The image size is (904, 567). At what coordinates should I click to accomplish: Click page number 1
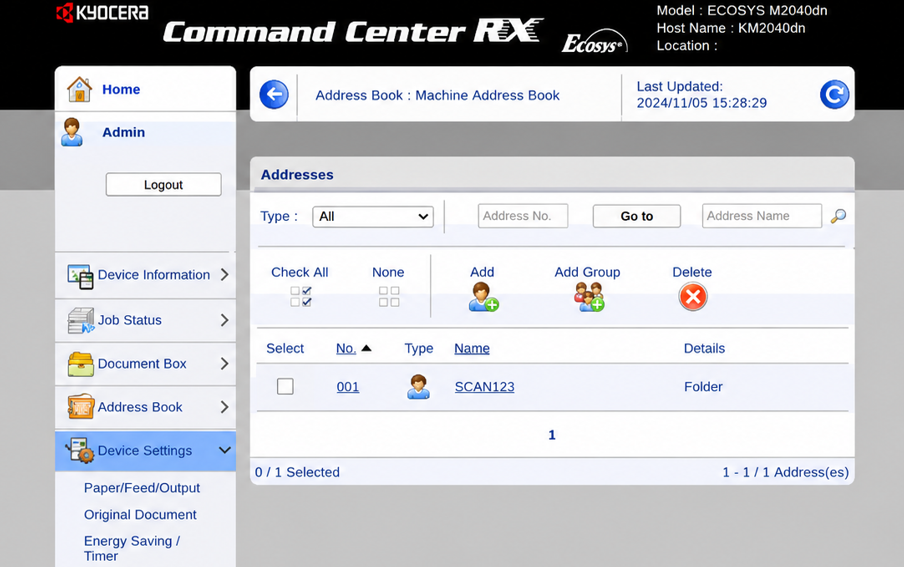click(x=552, y=435)
